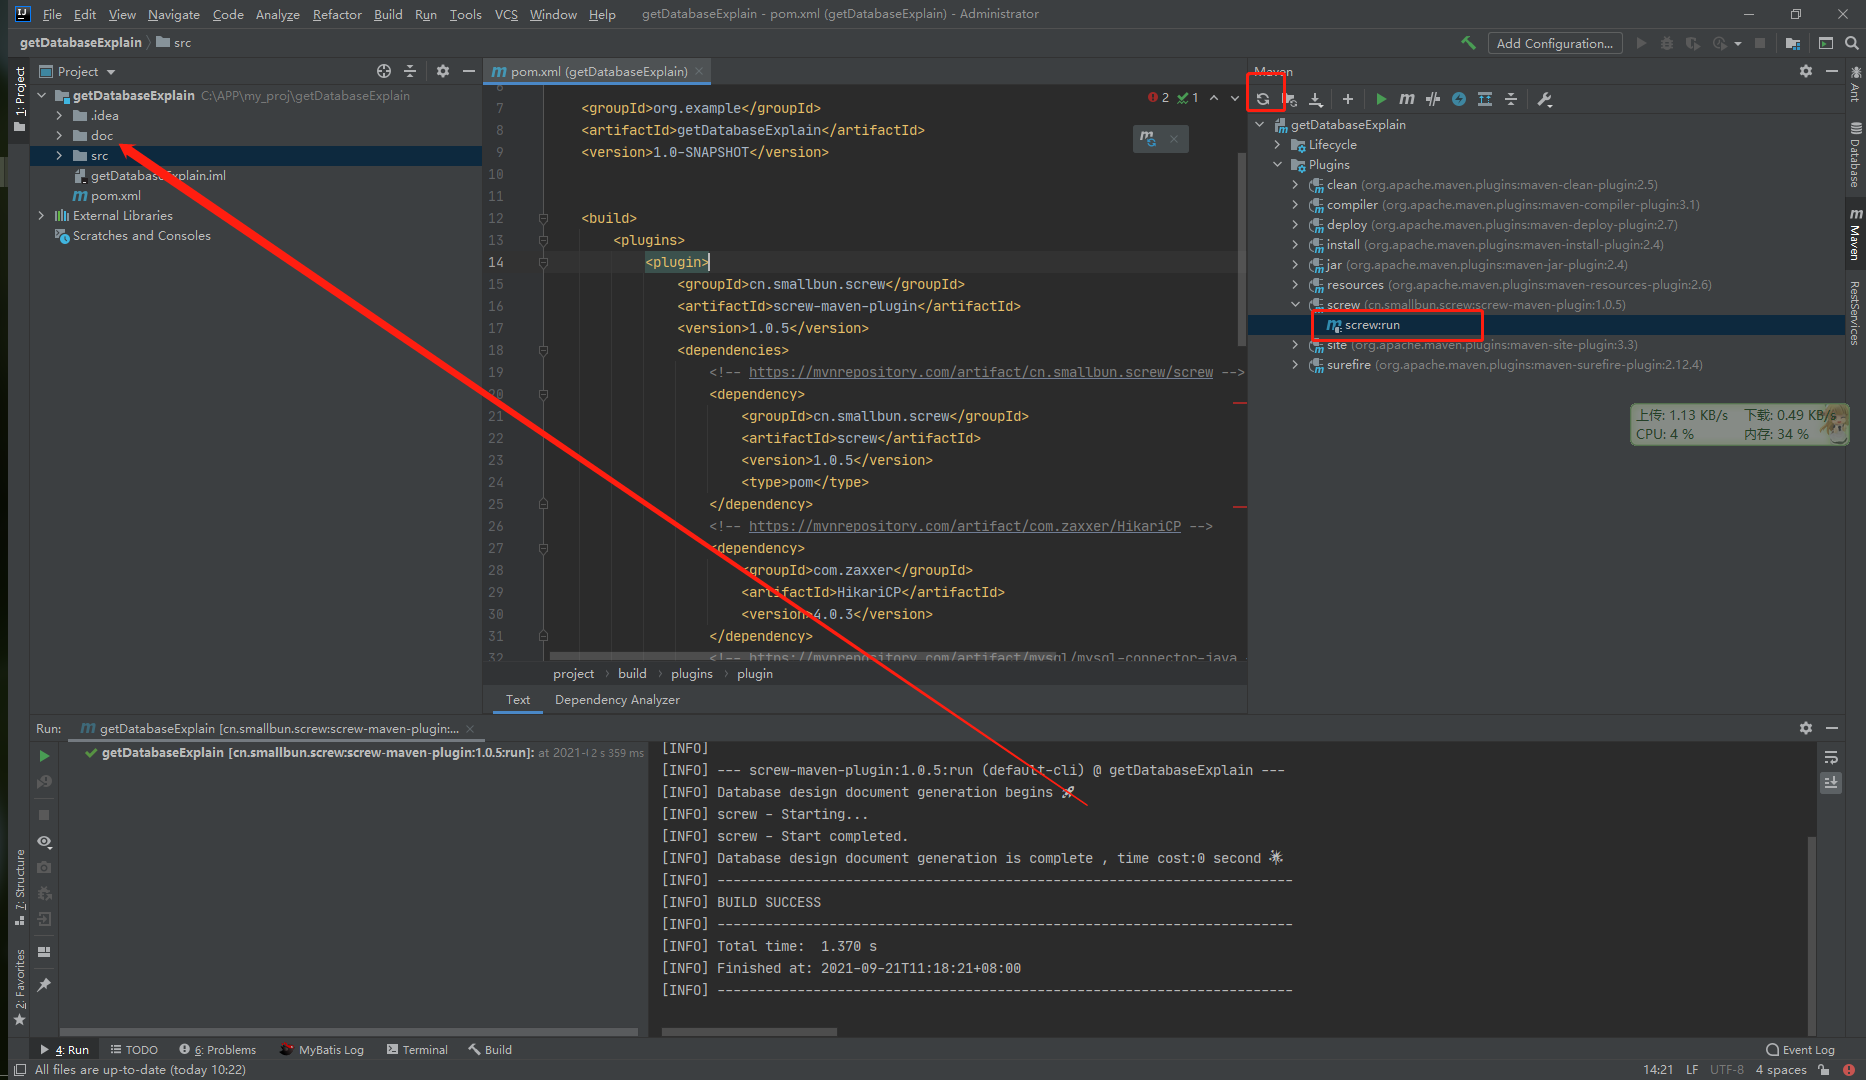Toggle Maven Offline Mode icon
The height and width of the screenshot is (1080, 1866).
pos(1433,99)
